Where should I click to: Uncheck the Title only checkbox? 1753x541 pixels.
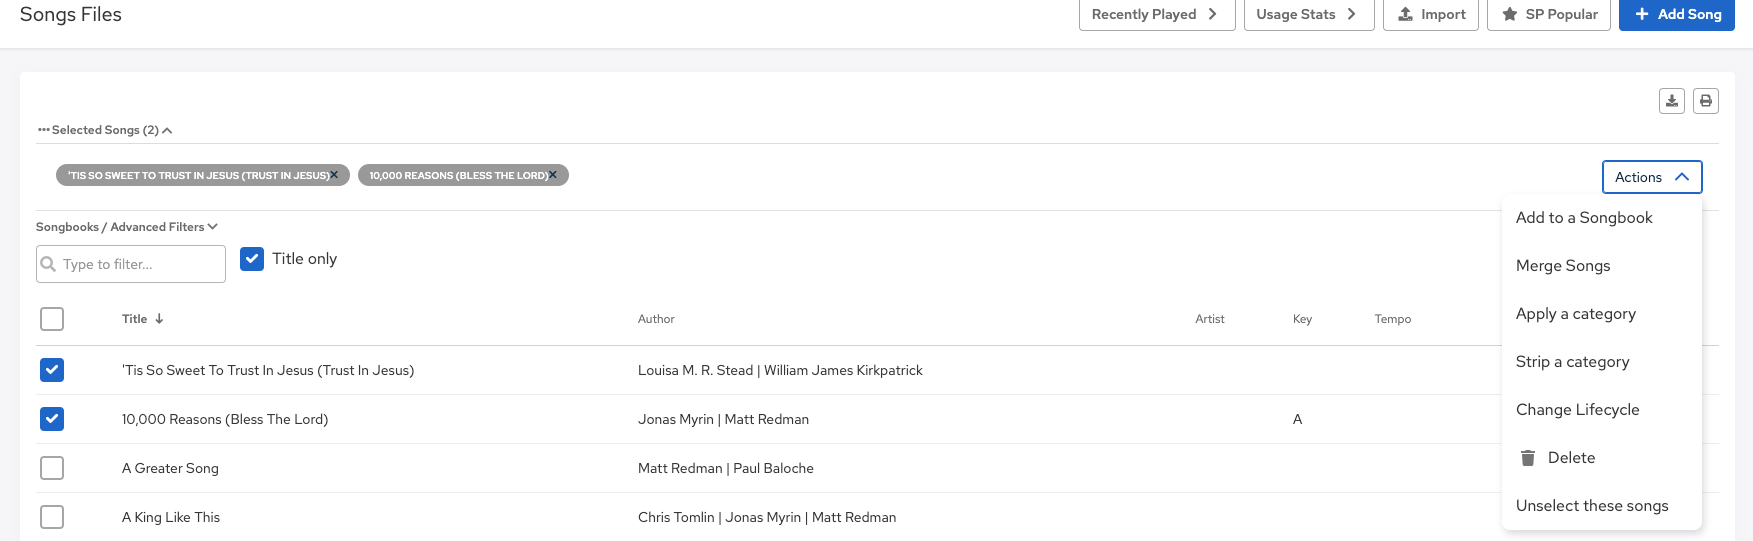252,259
